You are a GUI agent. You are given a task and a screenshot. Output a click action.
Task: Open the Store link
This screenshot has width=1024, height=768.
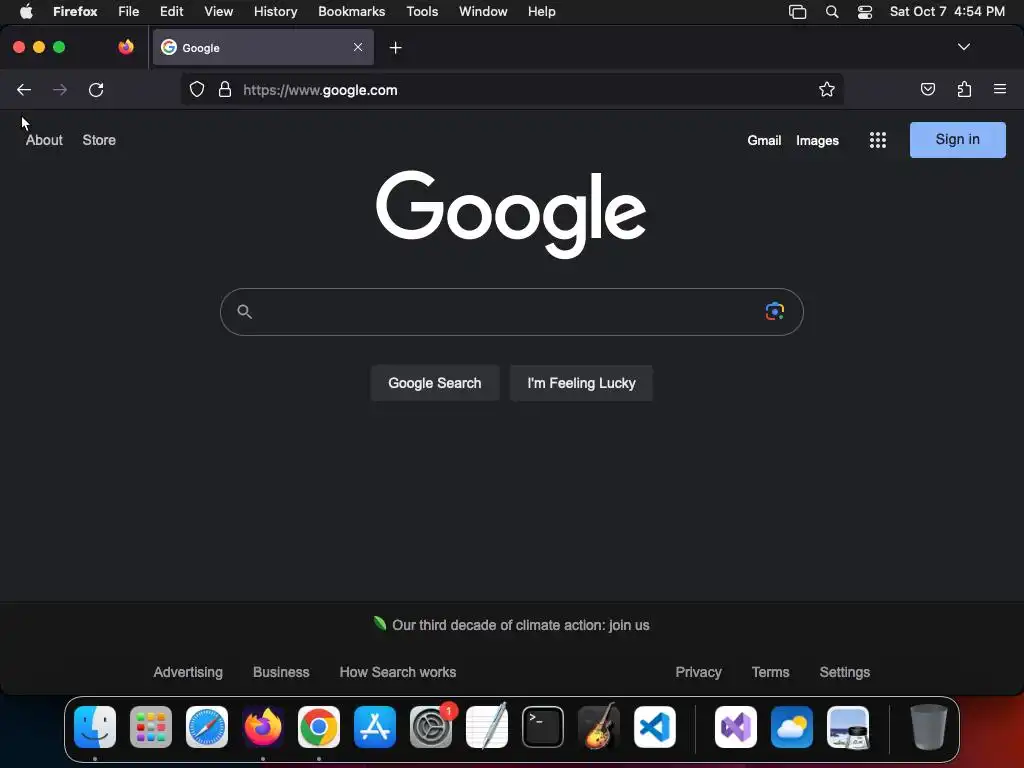(x=99, y=140)
